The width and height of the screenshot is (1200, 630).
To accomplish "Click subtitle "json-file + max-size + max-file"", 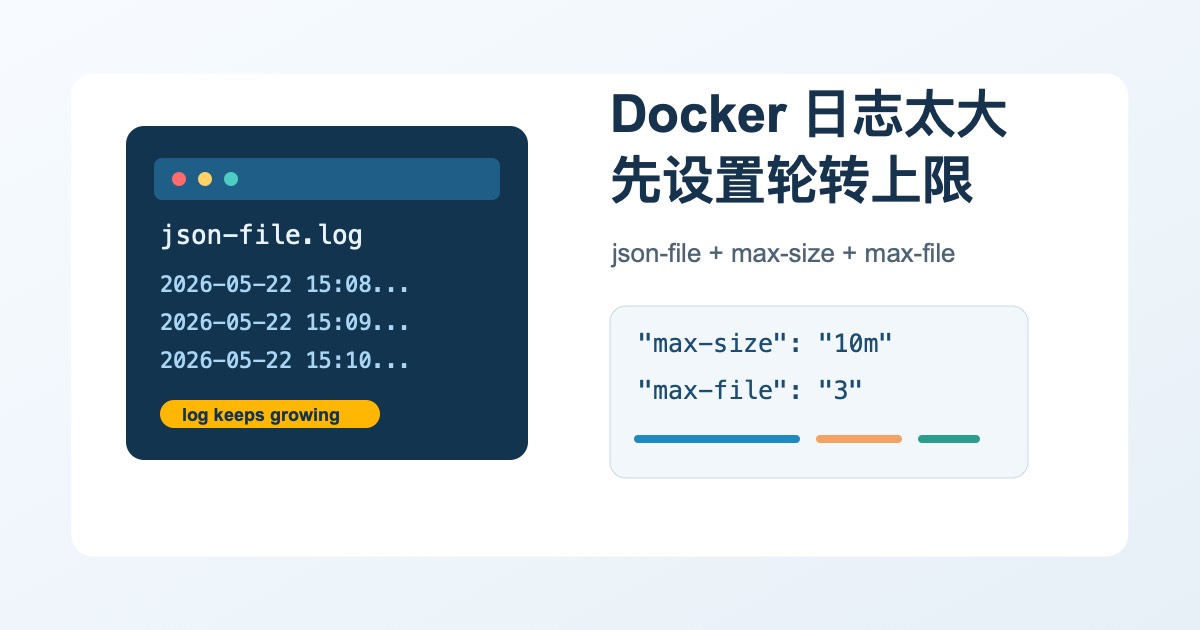I will (x=783, y=254).
